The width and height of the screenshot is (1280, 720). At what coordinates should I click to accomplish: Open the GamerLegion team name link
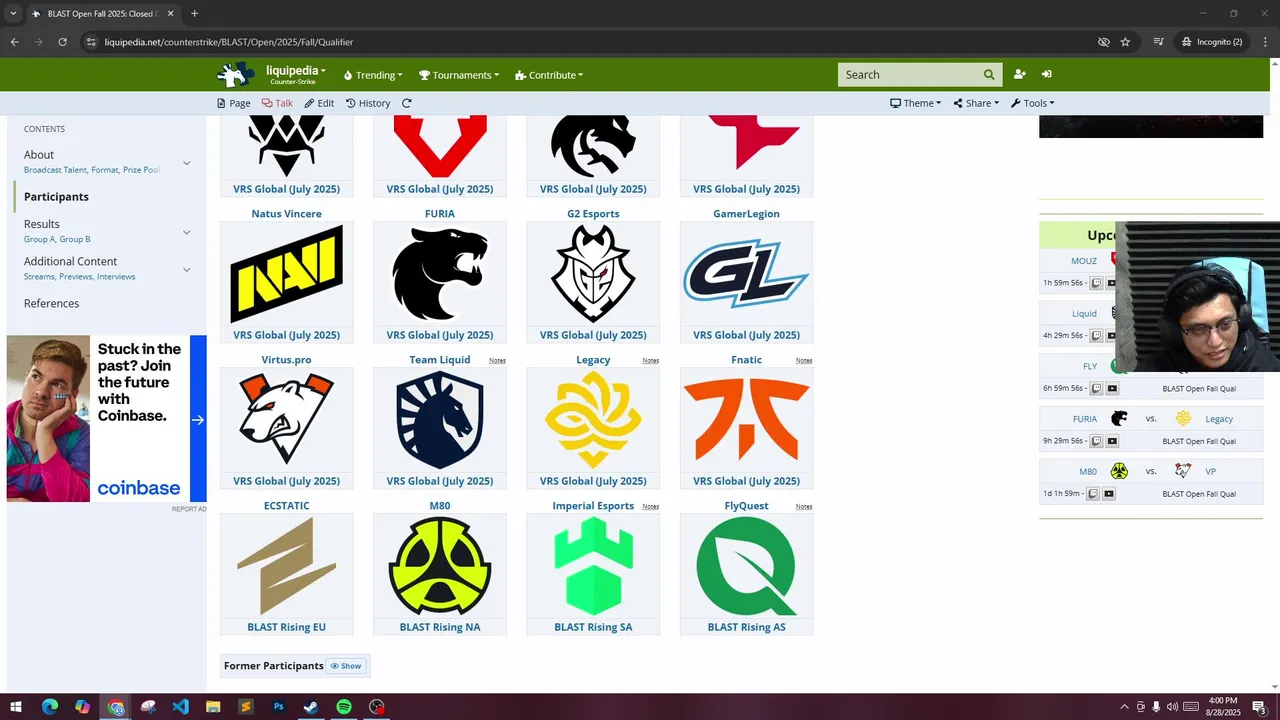point(746,213)
